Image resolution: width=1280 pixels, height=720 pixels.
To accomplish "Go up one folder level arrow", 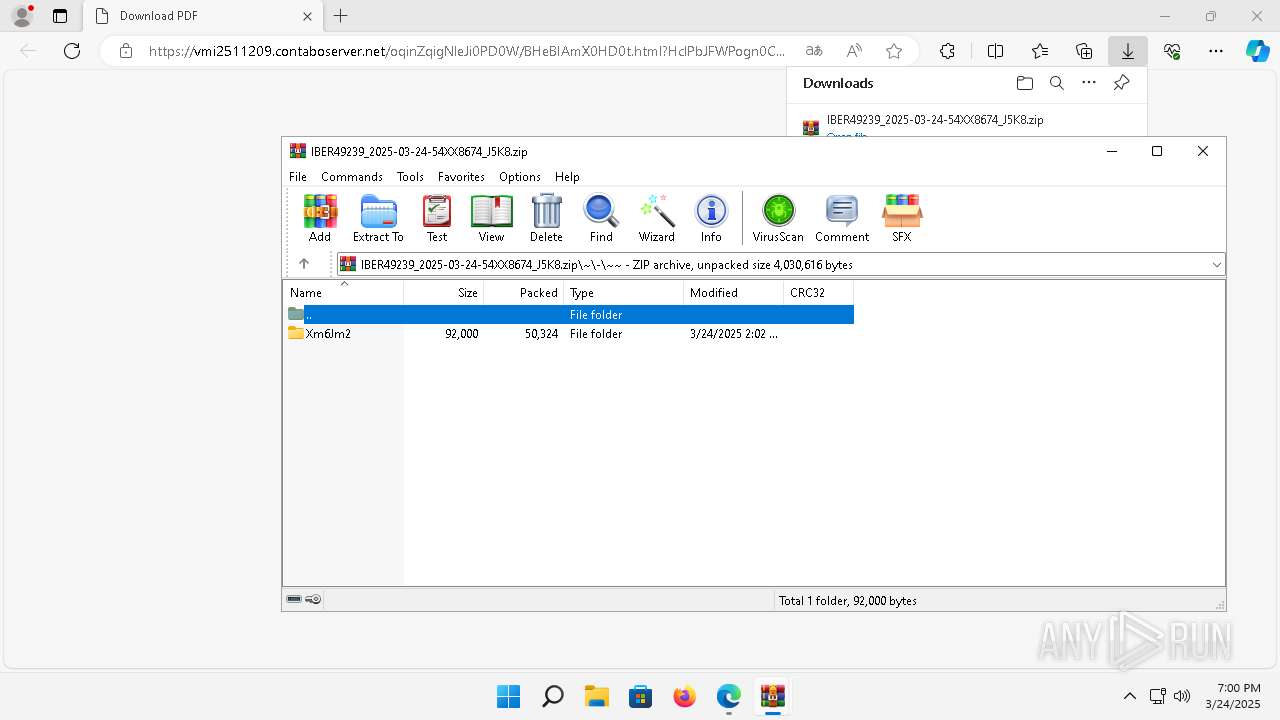I will pyautogui.click(x=304, y=264).
